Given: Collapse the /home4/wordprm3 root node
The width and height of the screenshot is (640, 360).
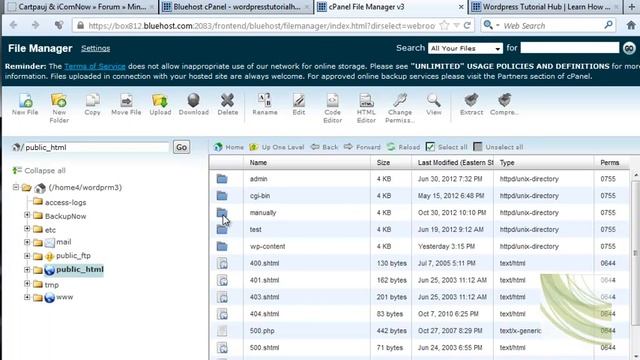Looking at the screenshot, I should click(x=16, y=187).
